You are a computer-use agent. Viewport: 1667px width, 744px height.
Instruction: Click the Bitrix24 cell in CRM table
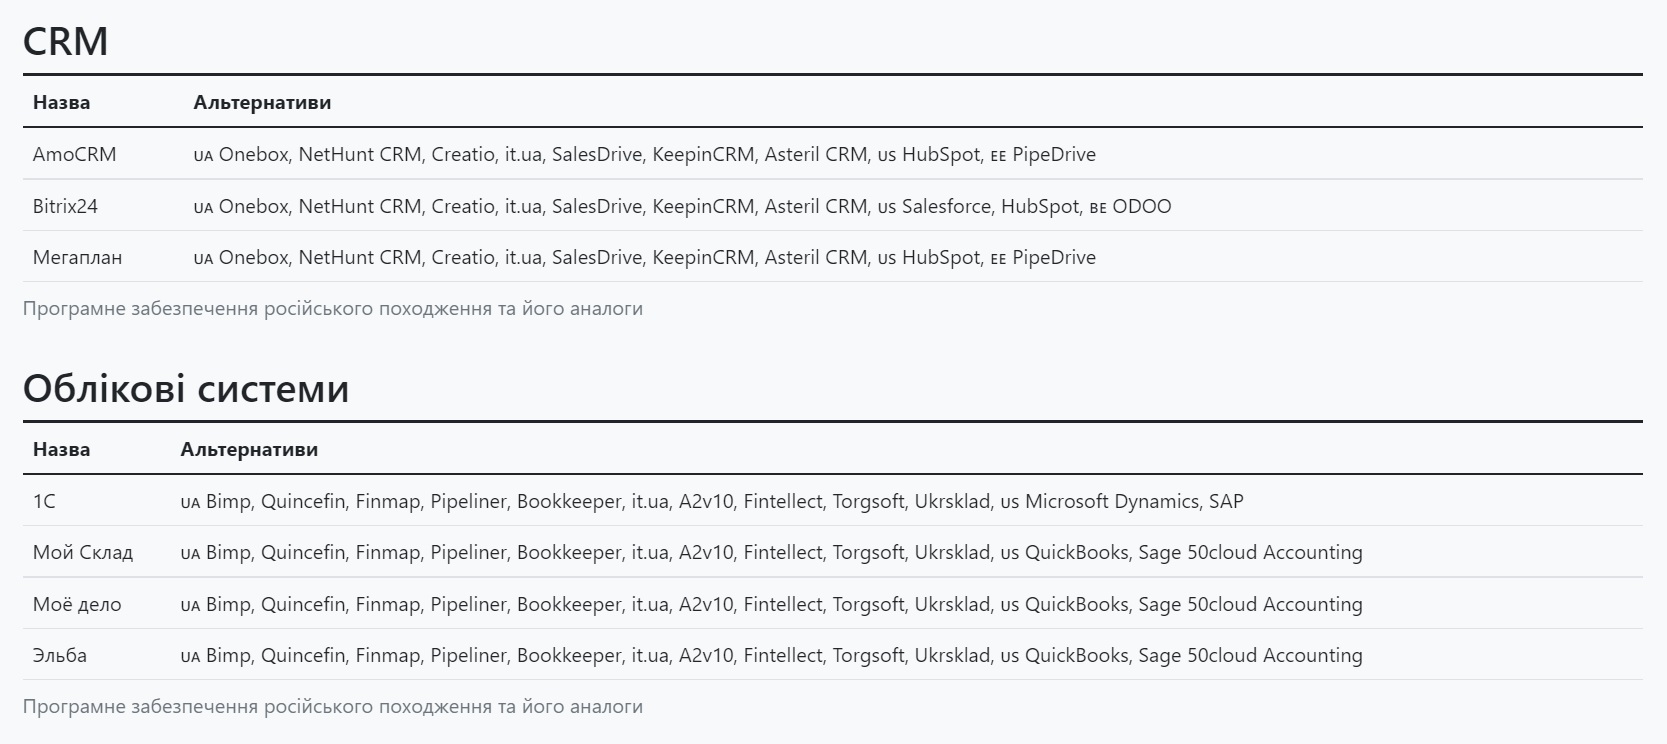[65, 206]
